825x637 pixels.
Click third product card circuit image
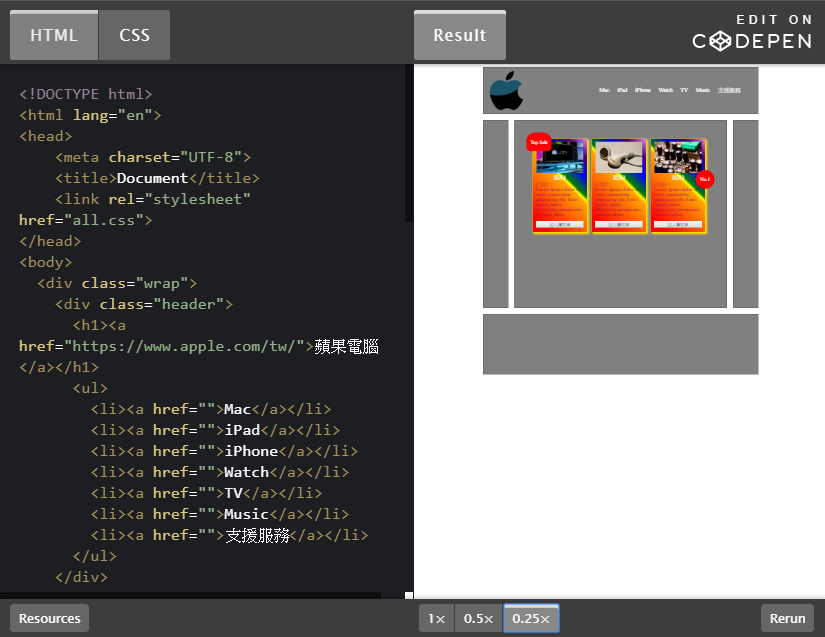pyautogui.click(x=678, y=157)
